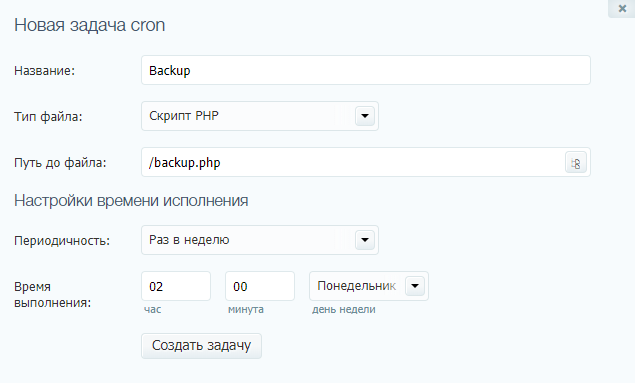
Task: Click the Тип файла: label
Action: [x=48, y=117]
